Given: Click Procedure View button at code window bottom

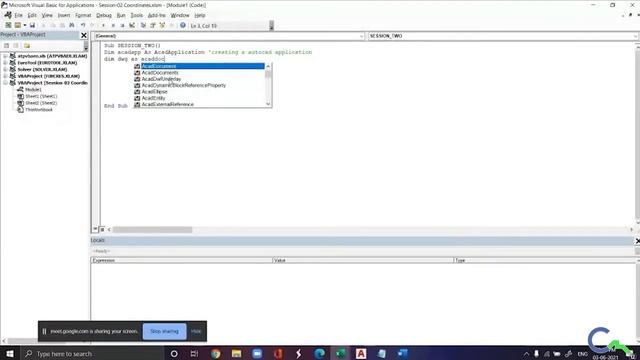Looking at the screenshot, I should point(95,229).
